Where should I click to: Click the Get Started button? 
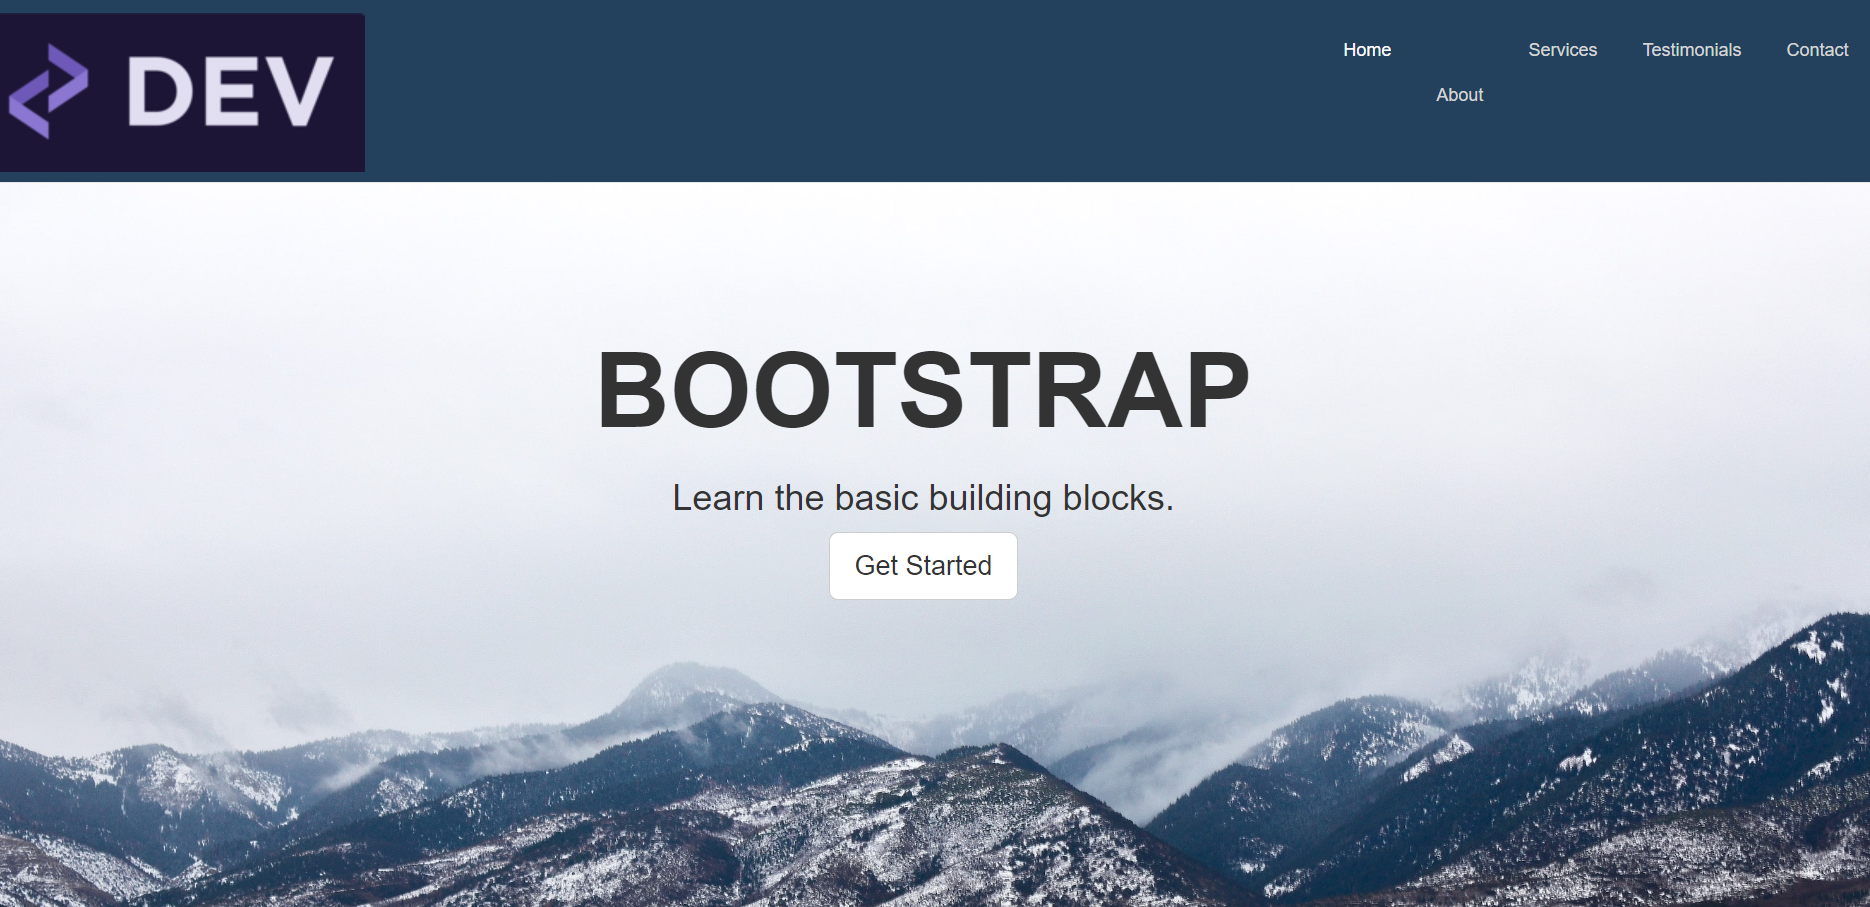[923, 566]
